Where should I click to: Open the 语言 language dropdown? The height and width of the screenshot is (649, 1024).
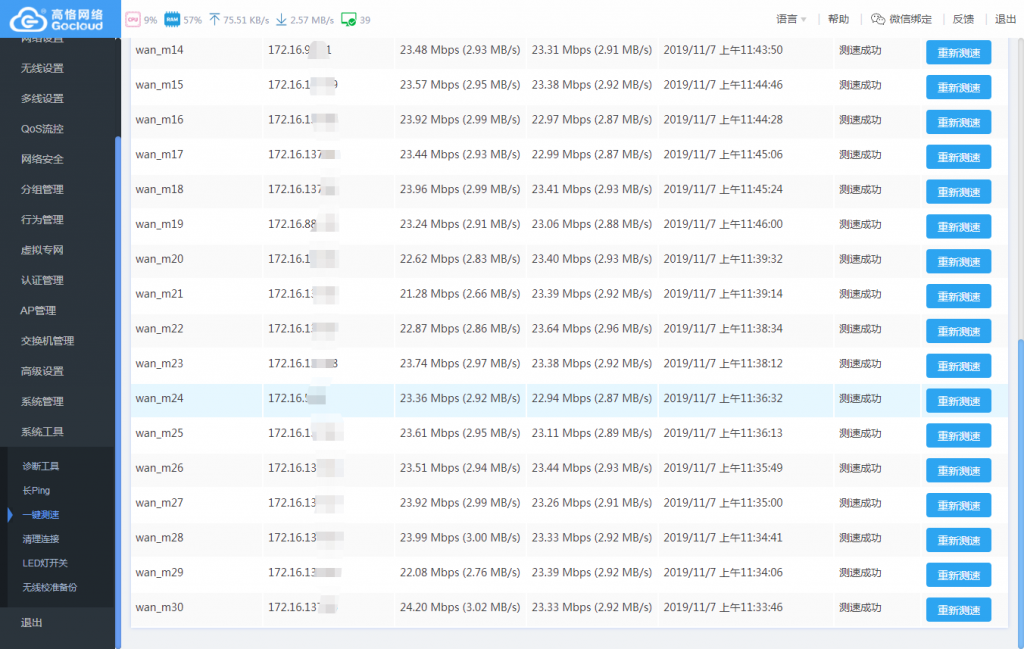[x=791, y=19]
